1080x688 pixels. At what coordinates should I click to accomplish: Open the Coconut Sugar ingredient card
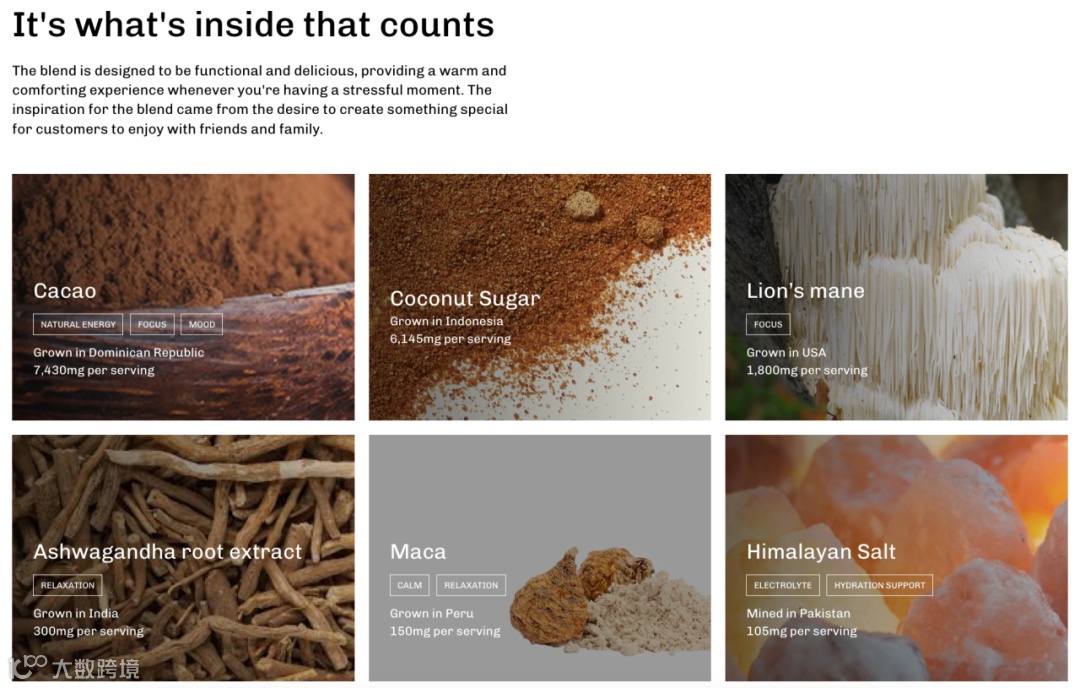pos(539,297)
